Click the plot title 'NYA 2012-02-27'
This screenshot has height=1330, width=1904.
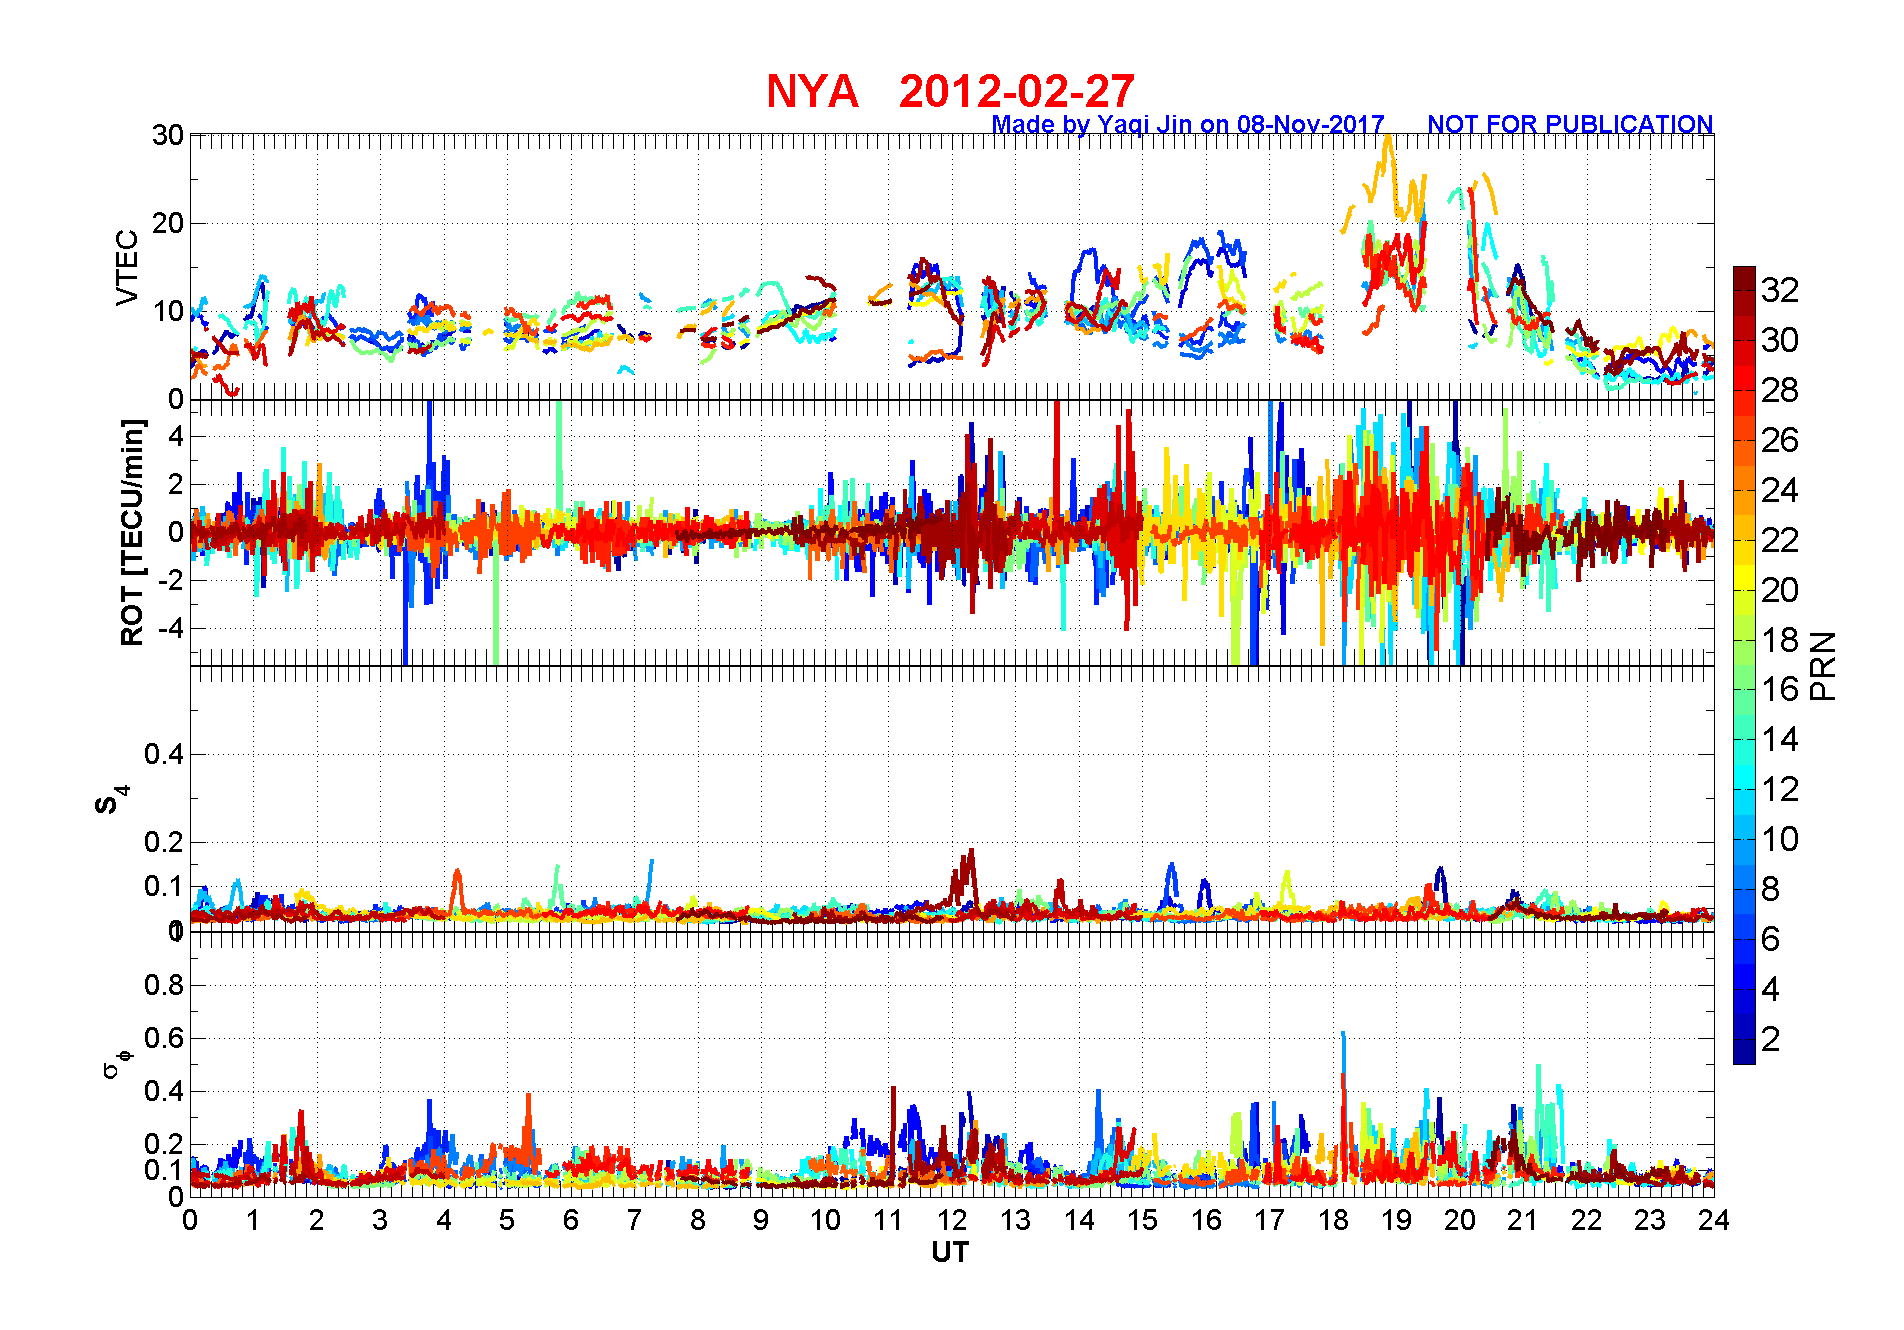pyautogui.click(x=950, y=91)
